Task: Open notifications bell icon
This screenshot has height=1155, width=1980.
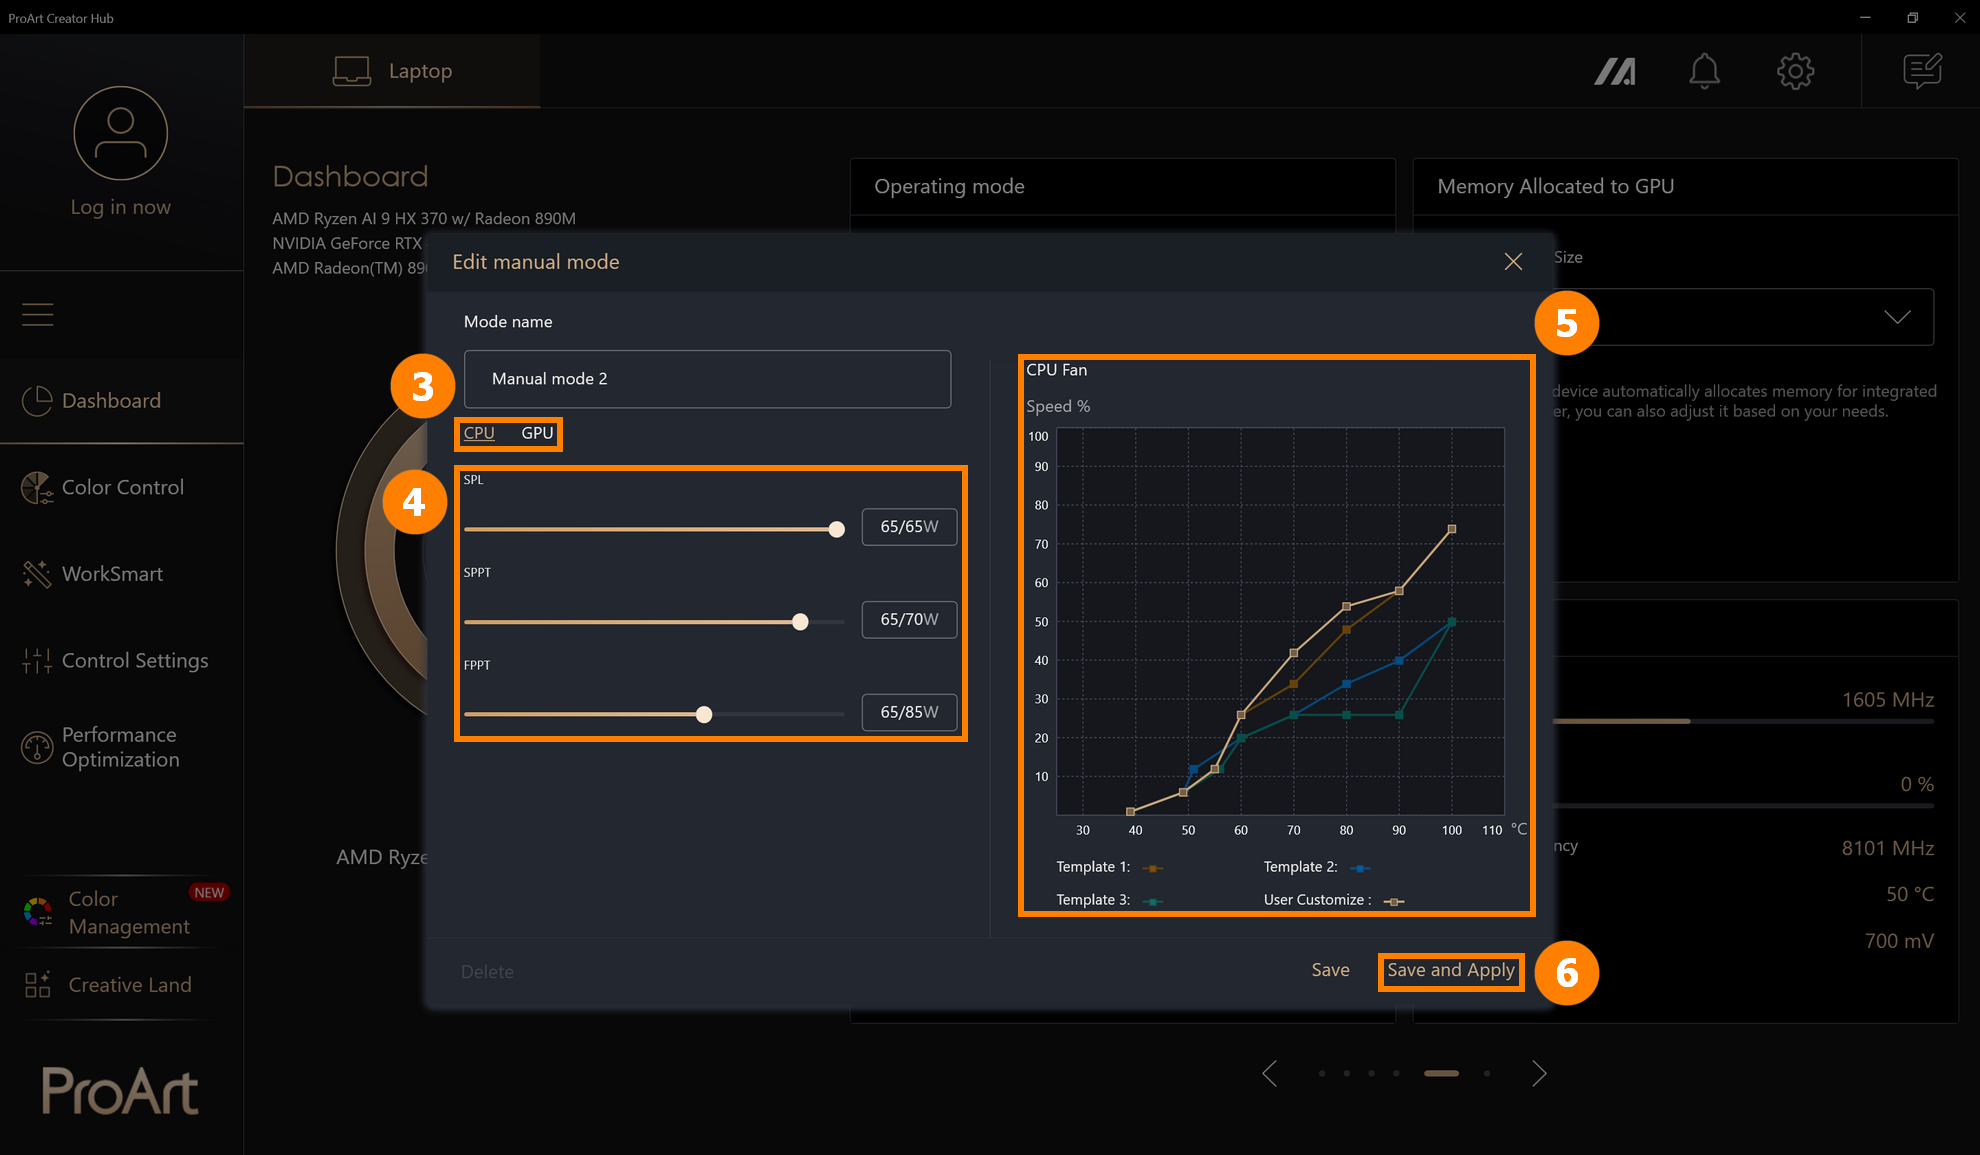Action: click(x=1704, y=71)
